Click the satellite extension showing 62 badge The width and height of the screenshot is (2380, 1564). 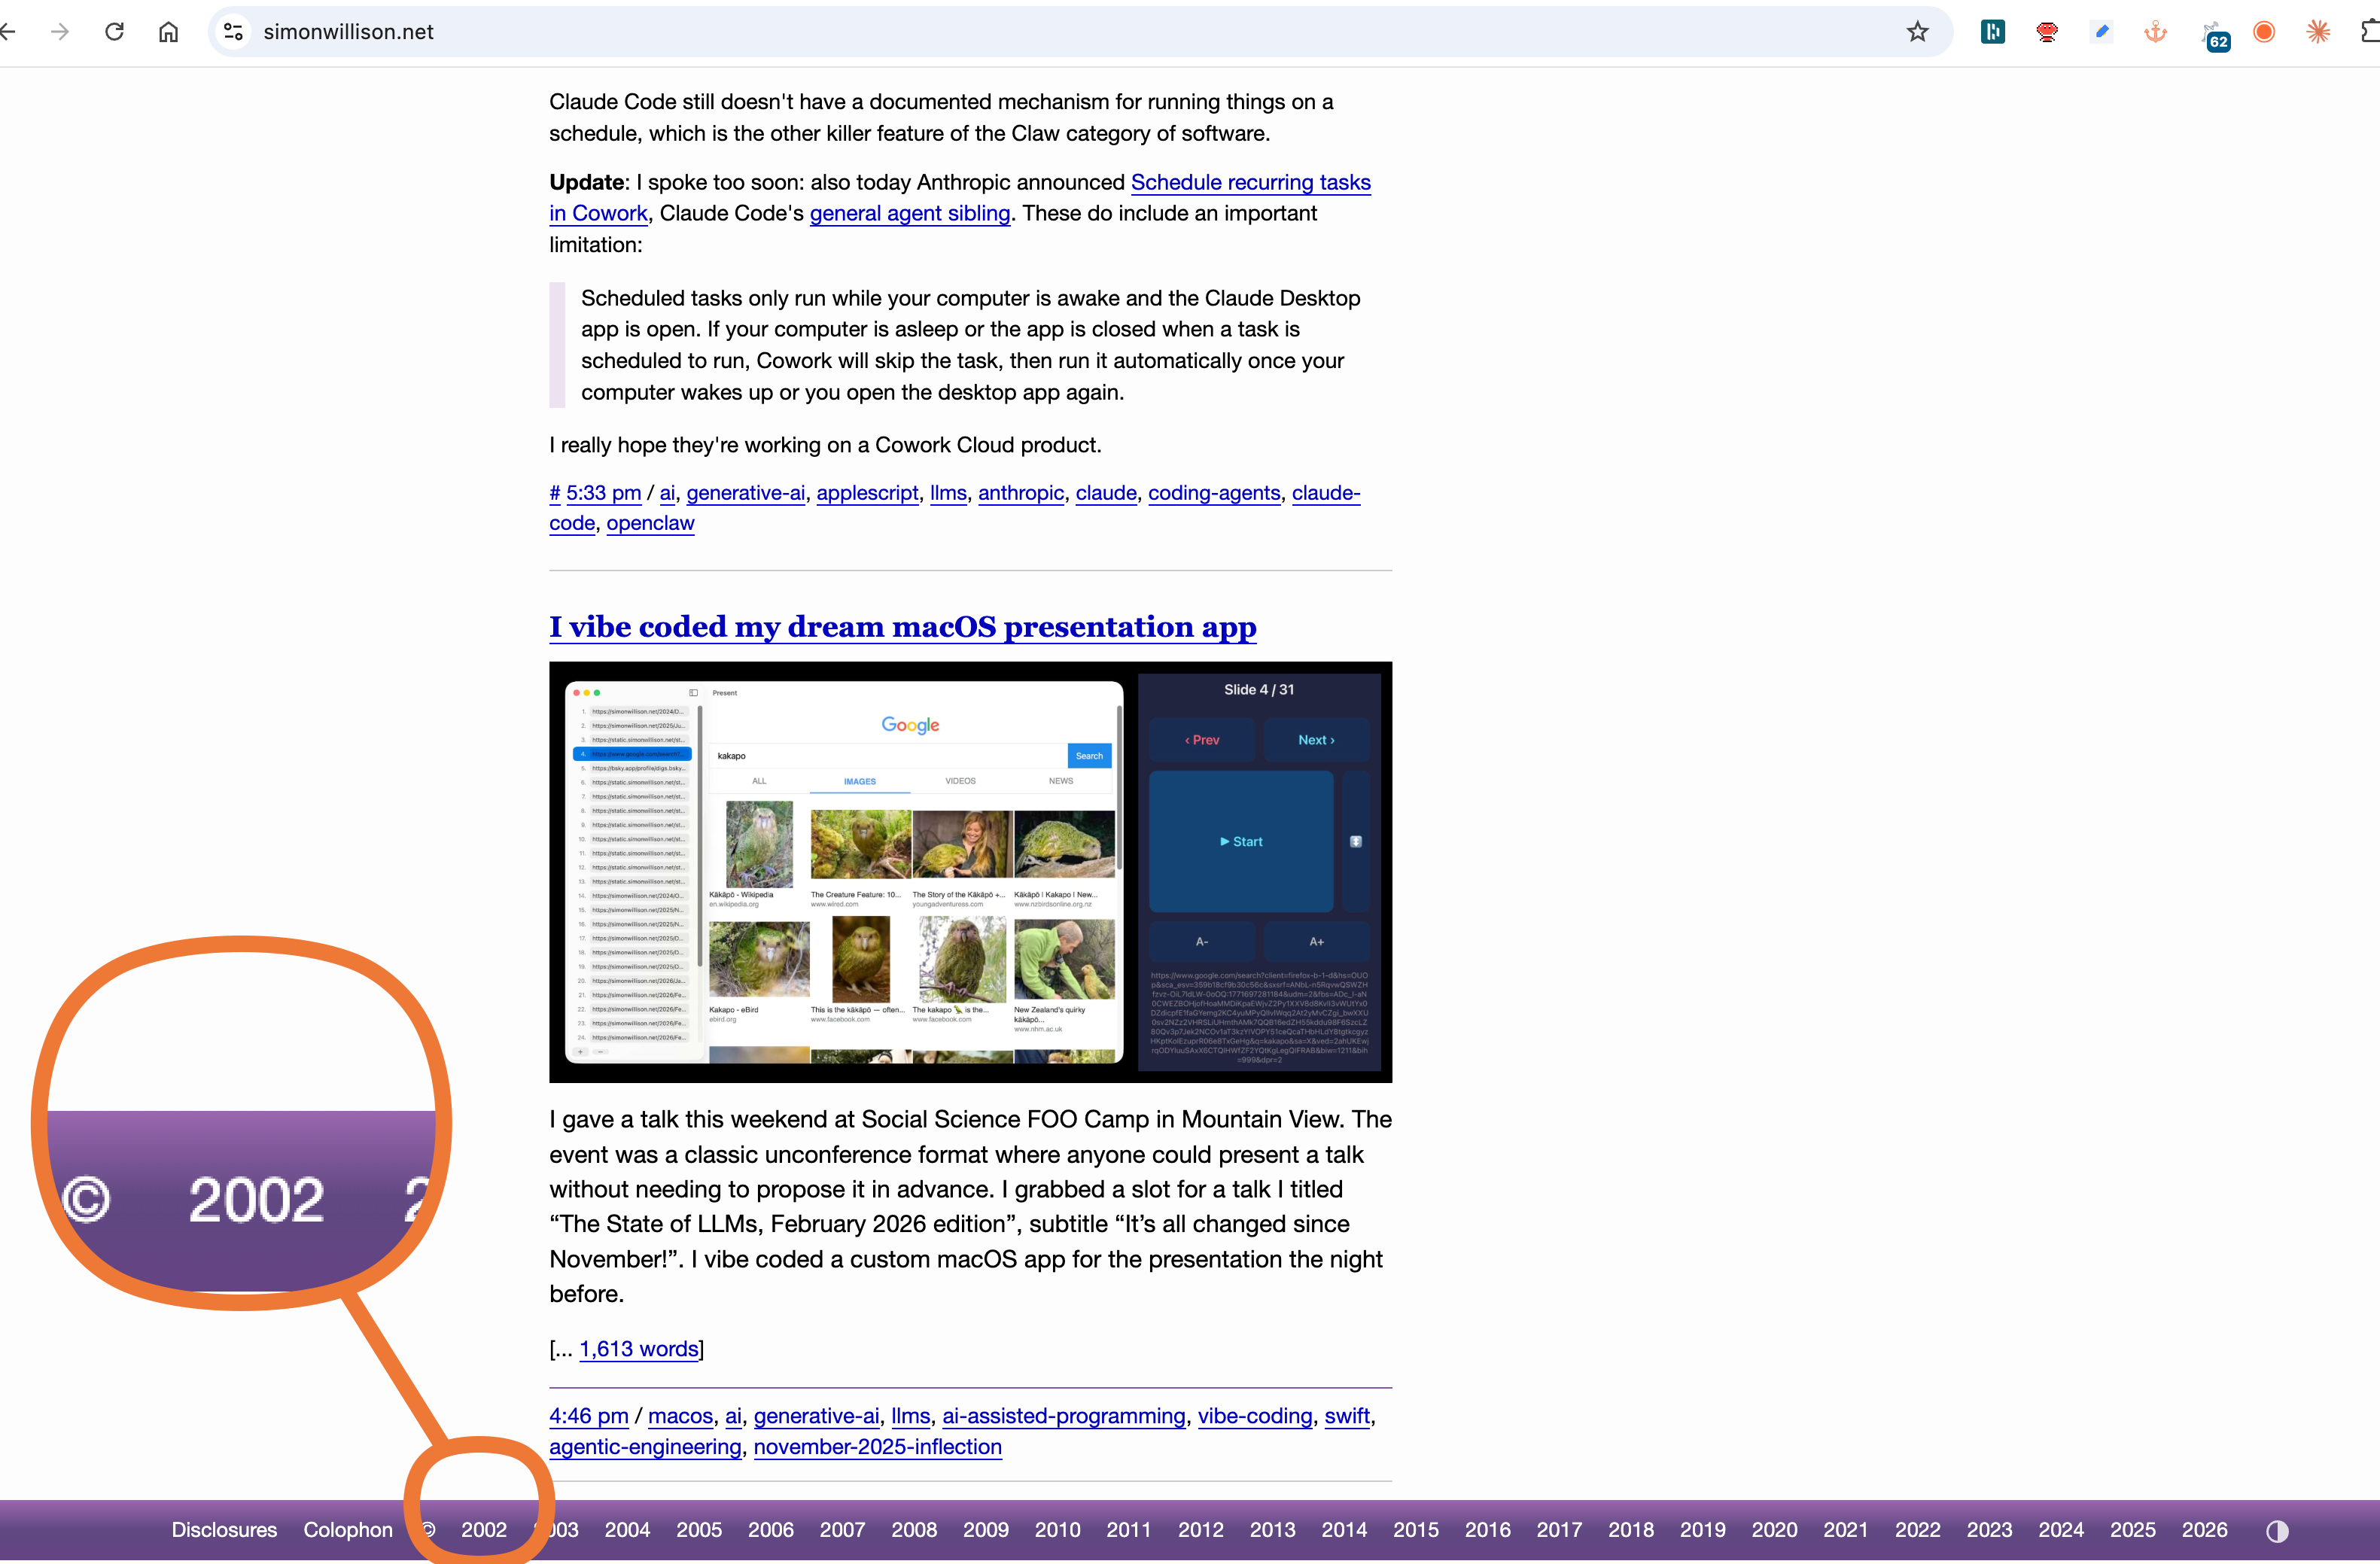(x=2212, y=31)
